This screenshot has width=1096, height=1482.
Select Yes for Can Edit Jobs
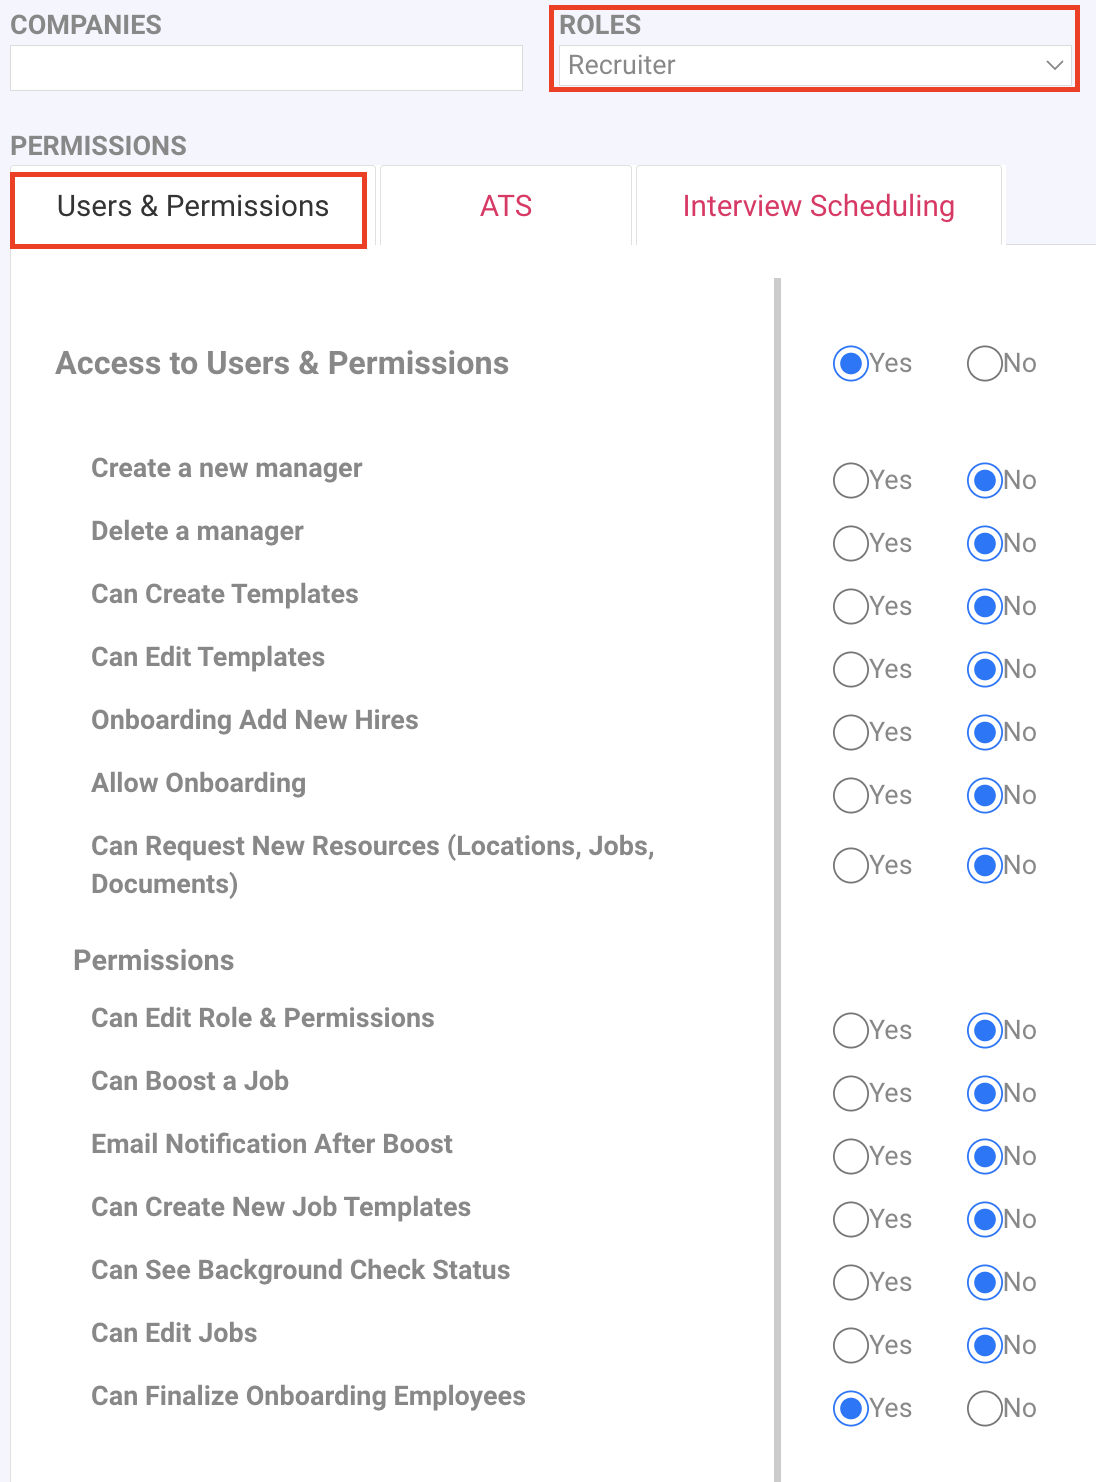tap(850, 1346)
